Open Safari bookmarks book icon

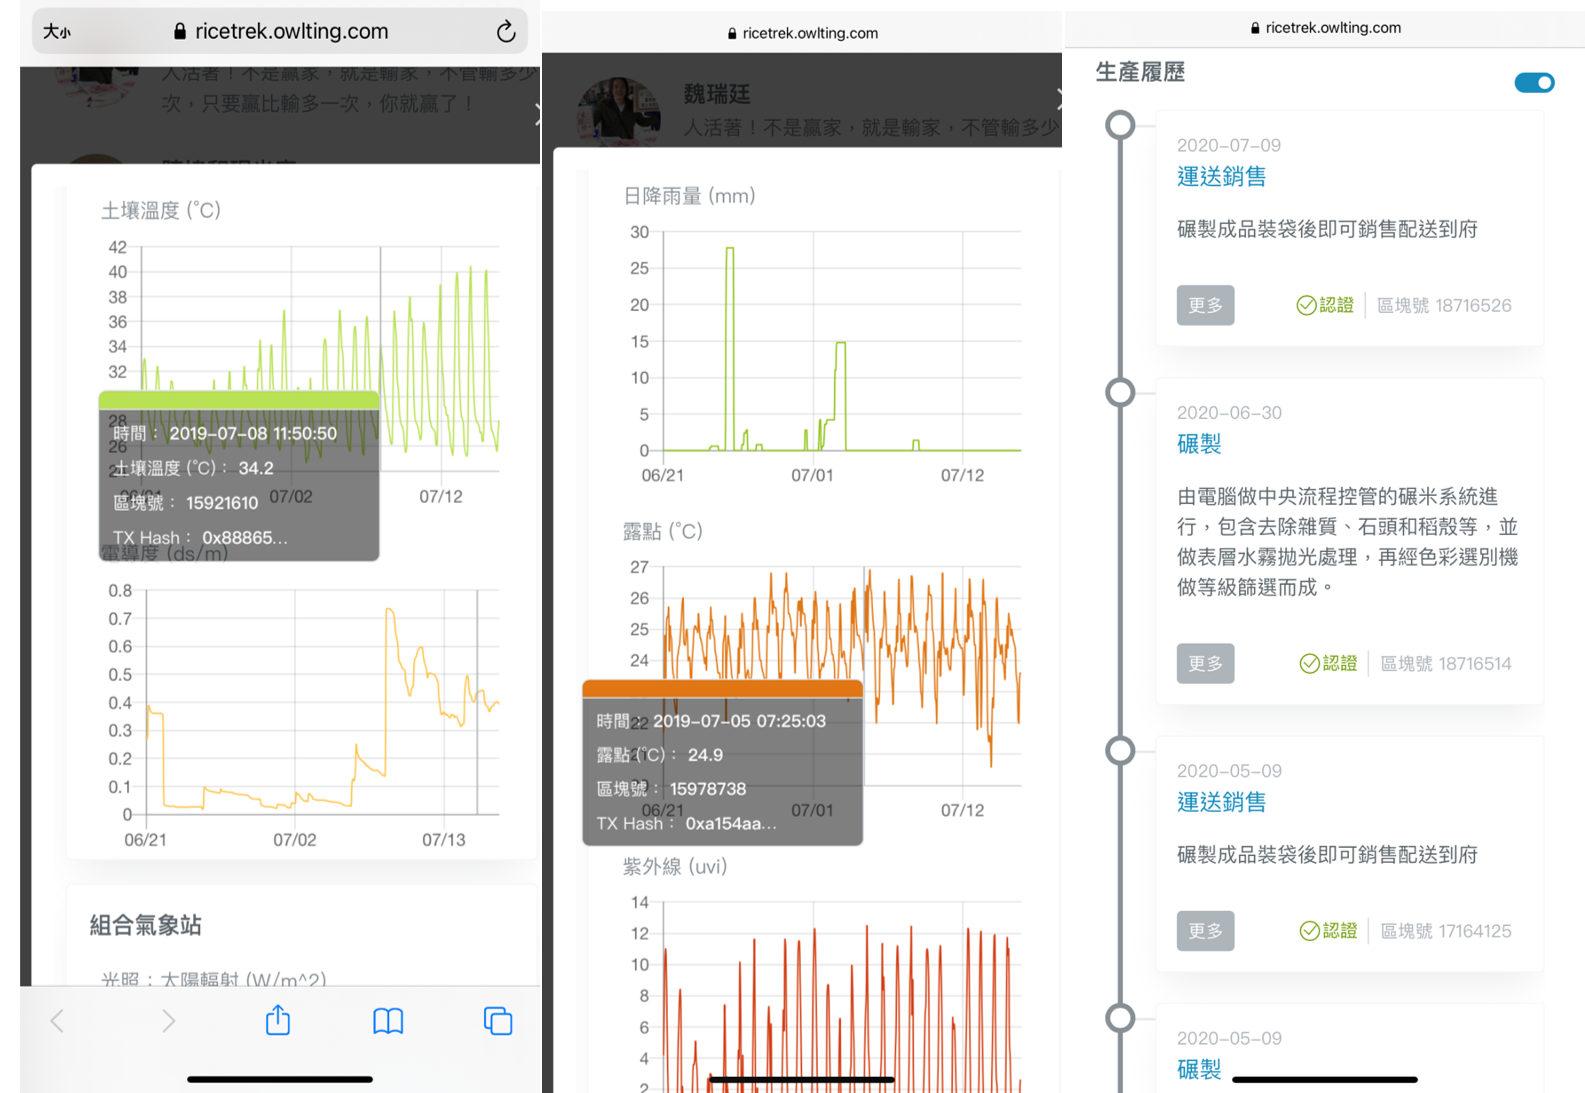click(388, 1021)
